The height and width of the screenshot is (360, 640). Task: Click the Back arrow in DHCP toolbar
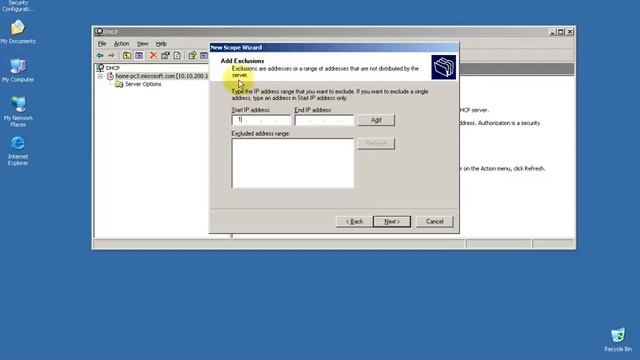click(x=100, y=56)
